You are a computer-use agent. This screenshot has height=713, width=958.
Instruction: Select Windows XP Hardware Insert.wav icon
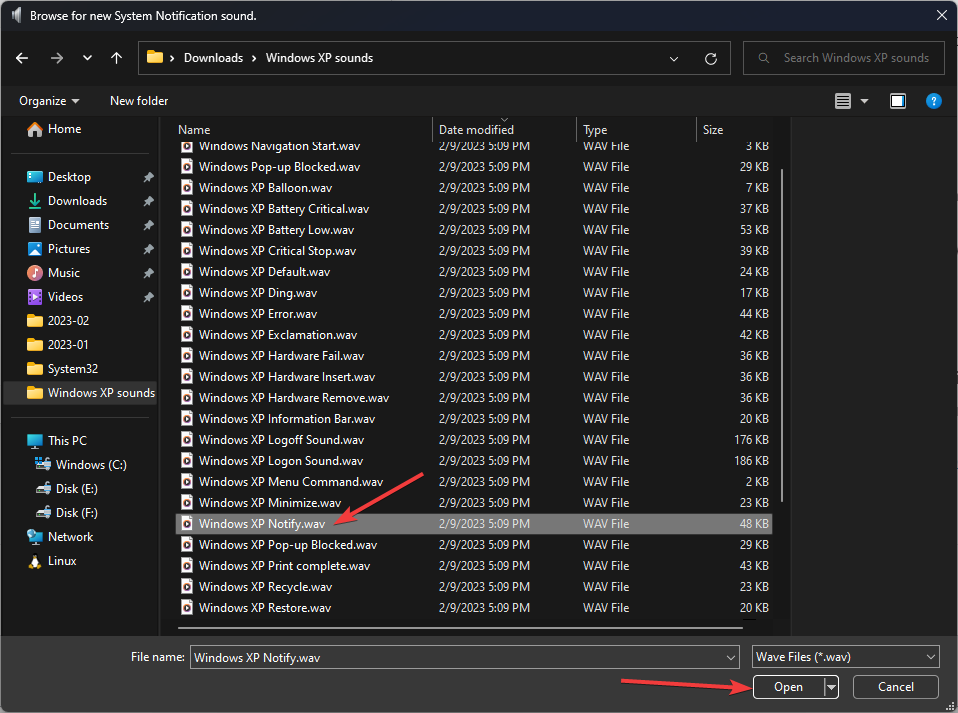(x=187, y=376)
